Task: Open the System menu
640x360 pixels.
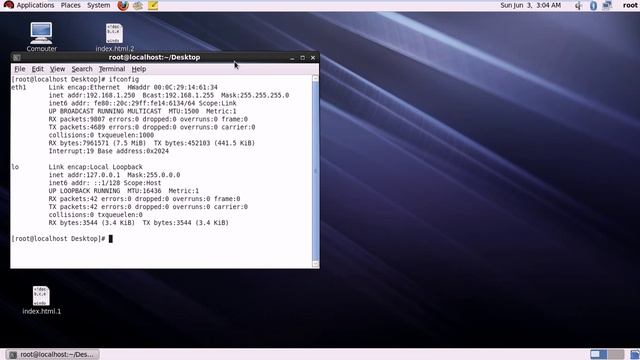Action: pyautogui.click(x=98, y=5)
